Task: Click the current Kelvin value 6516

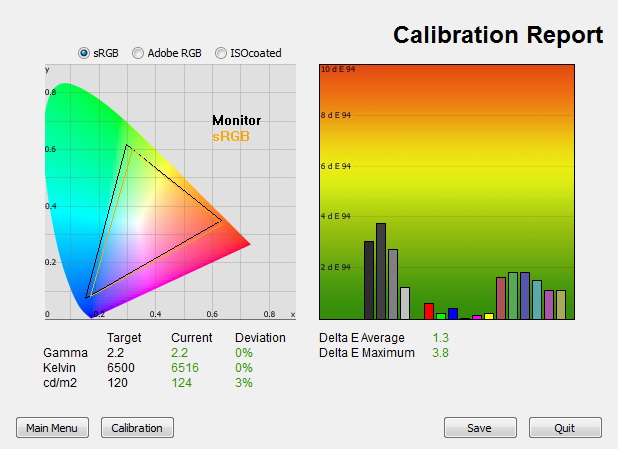Action: click(x=185, y=367)
